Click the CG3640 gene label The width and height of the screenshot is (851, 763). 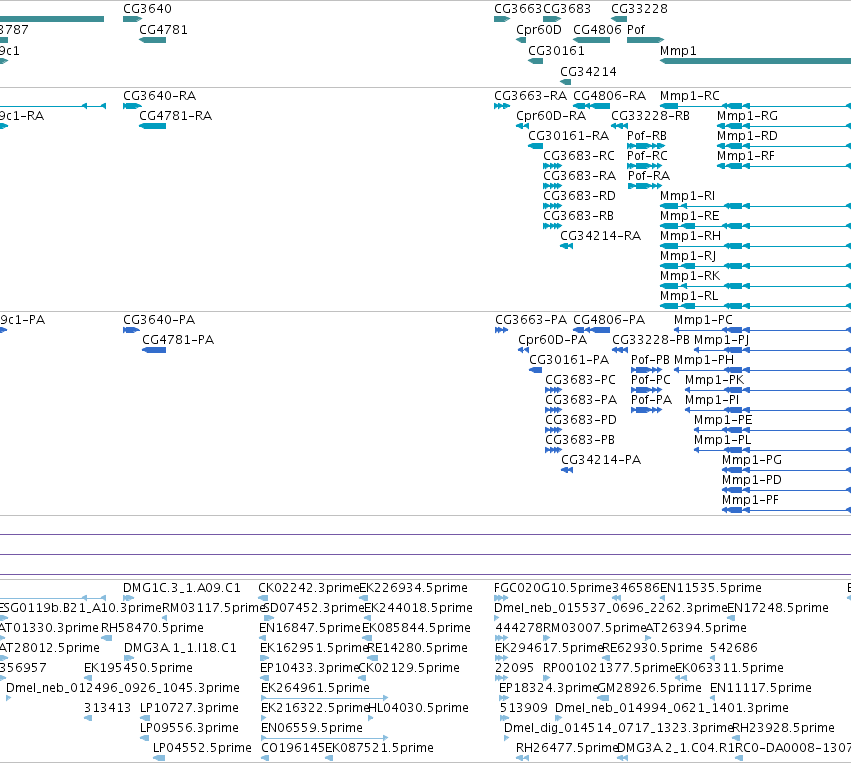[147, 9]
